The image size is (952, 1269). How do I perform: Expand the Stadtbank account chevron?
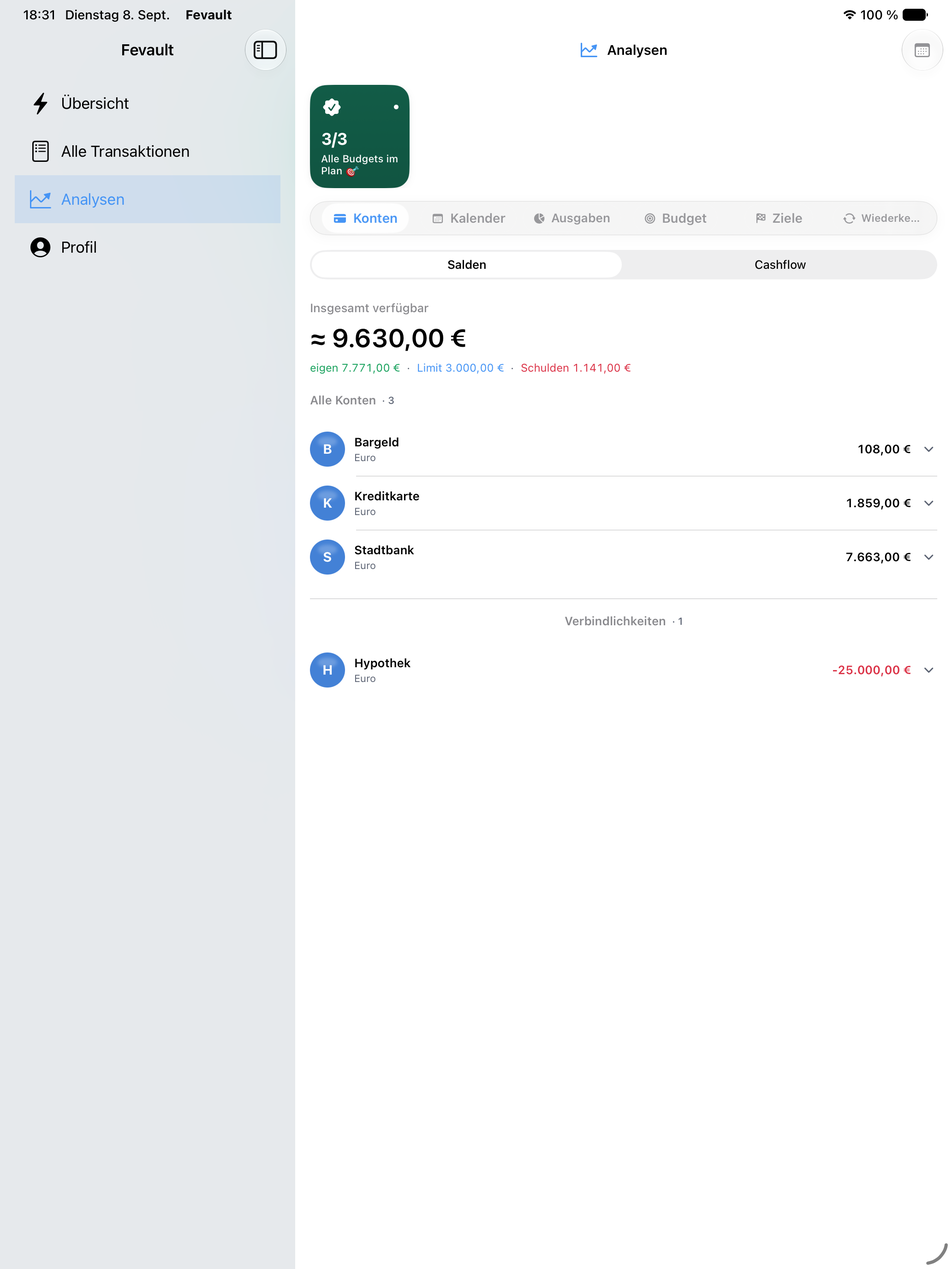(928, 557)
